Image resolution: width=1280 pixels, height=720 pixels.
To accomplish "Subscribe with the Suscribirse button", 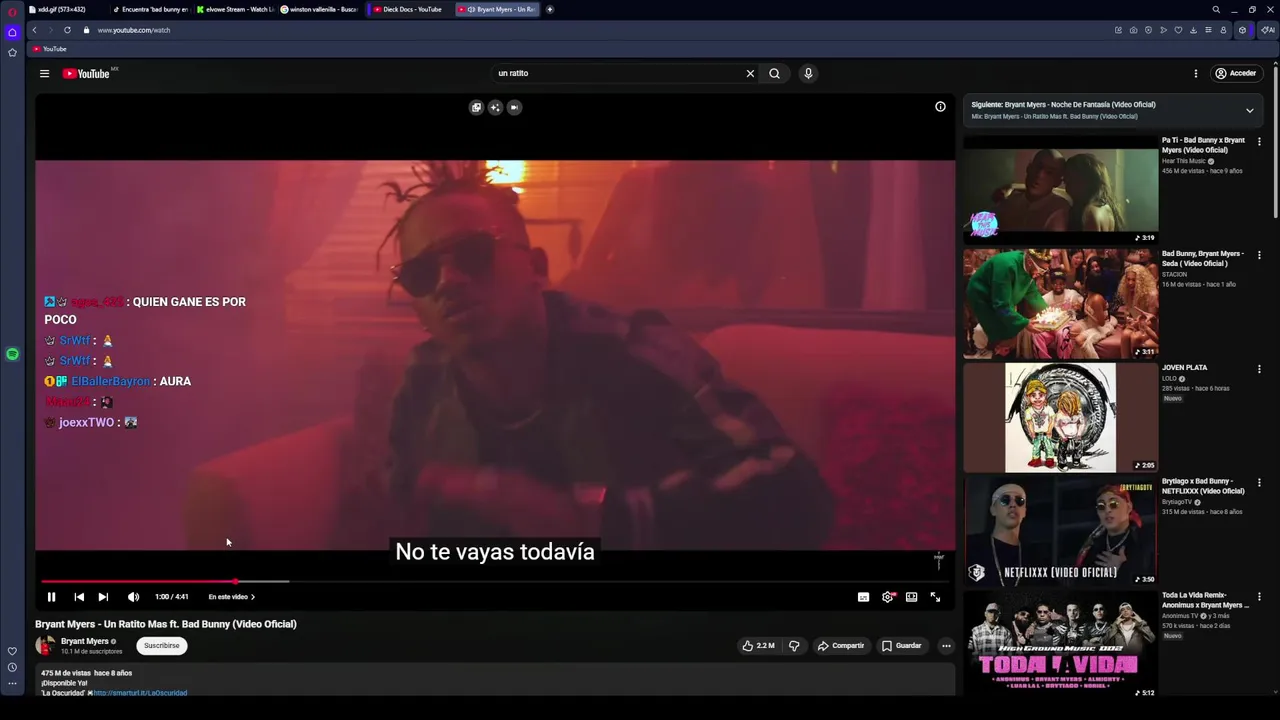I will (x=162, y=646).
